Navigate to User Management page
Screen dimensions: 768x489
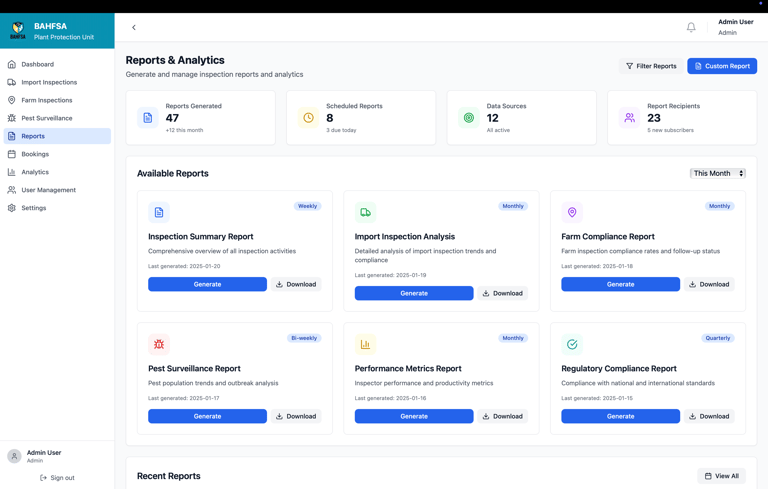(x=48, y=190)
